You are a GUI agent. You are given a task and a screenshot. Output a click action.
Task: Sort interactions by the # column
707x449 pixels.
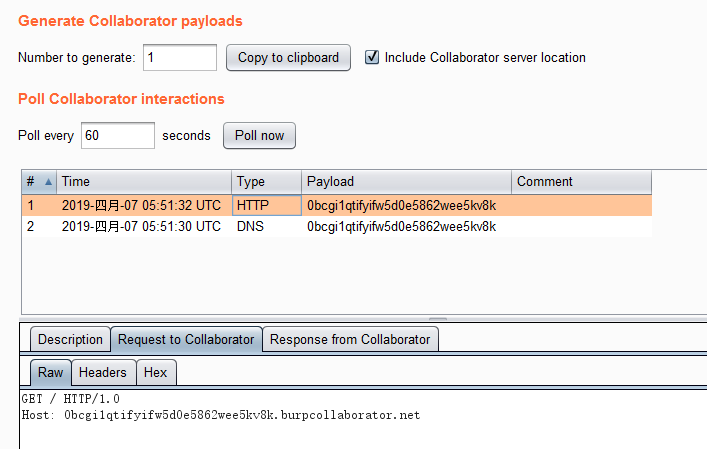39,182
